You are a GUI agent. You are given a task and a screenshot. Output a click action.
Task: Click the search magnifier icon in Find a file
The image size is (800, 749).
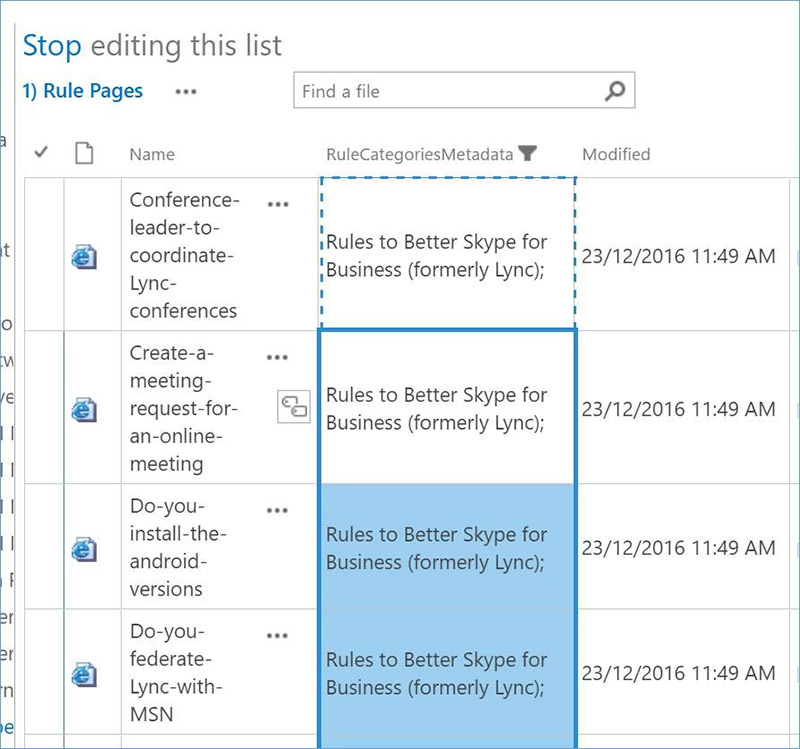[615, 91]
